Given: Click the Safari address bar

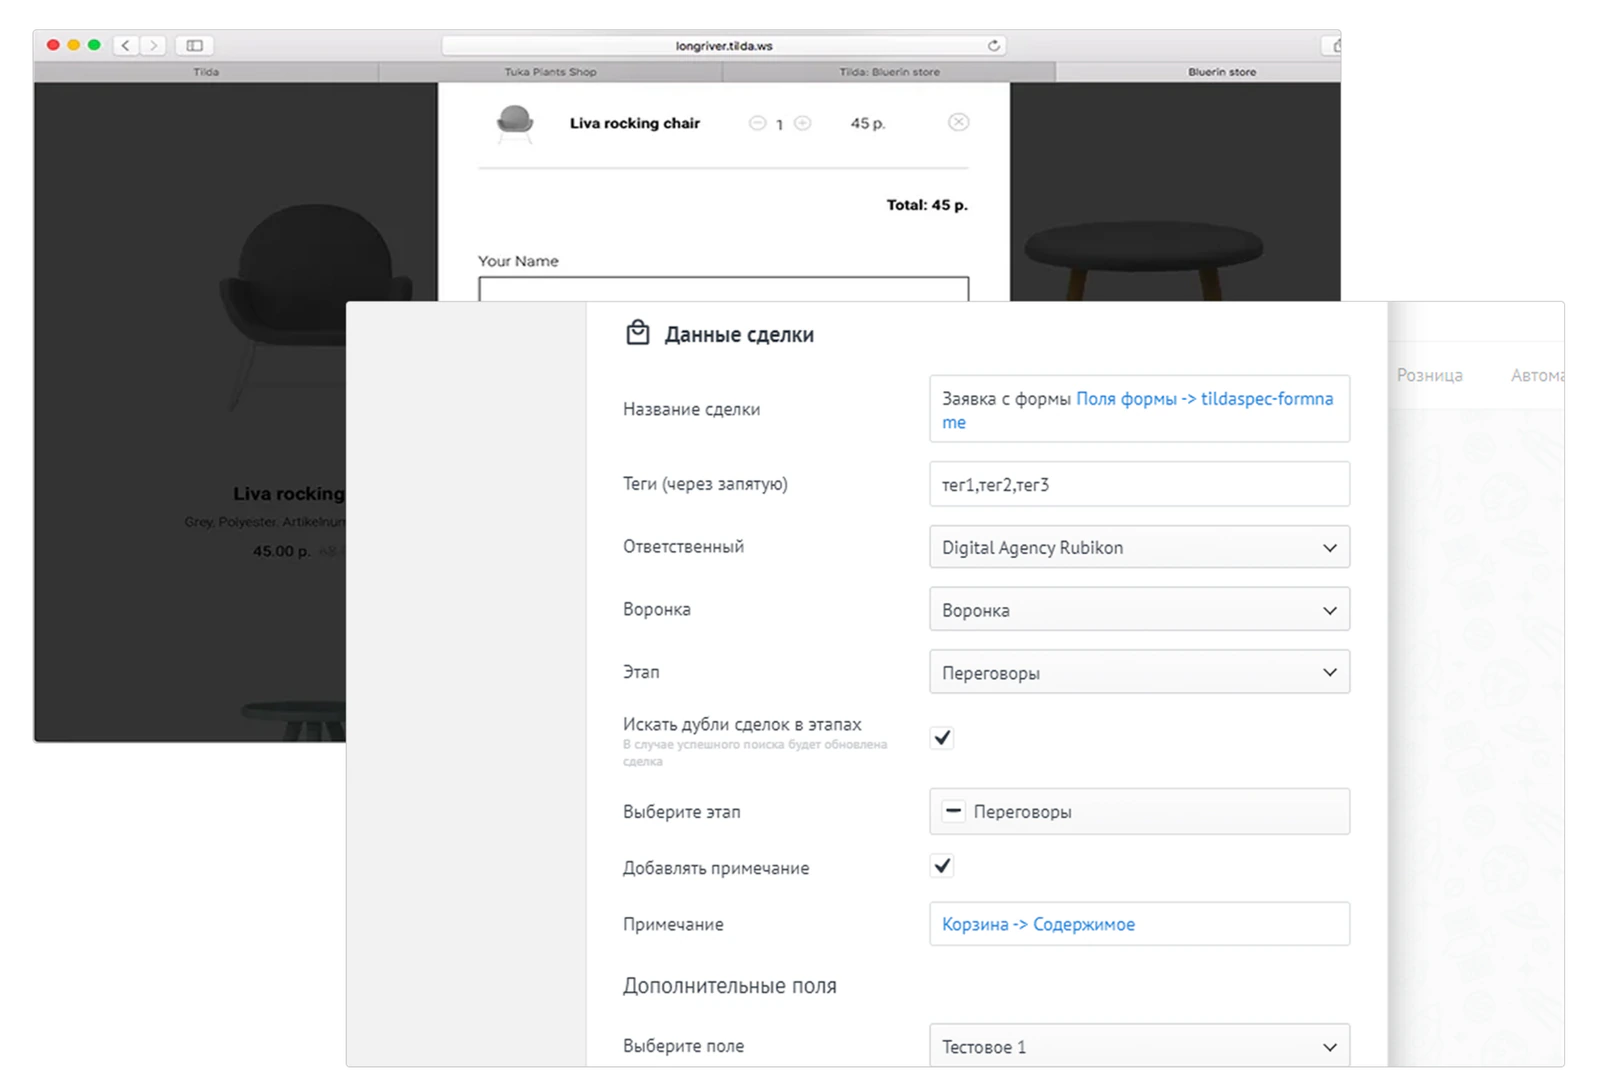Looking at the screenshot, I should point(724,45).
